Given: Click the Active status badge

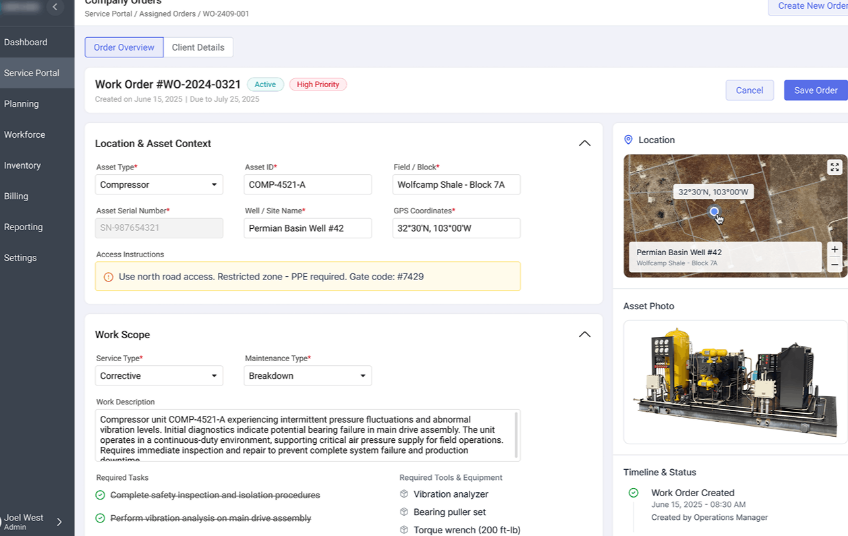Looking at the screenshot, I should coord(265,84).
